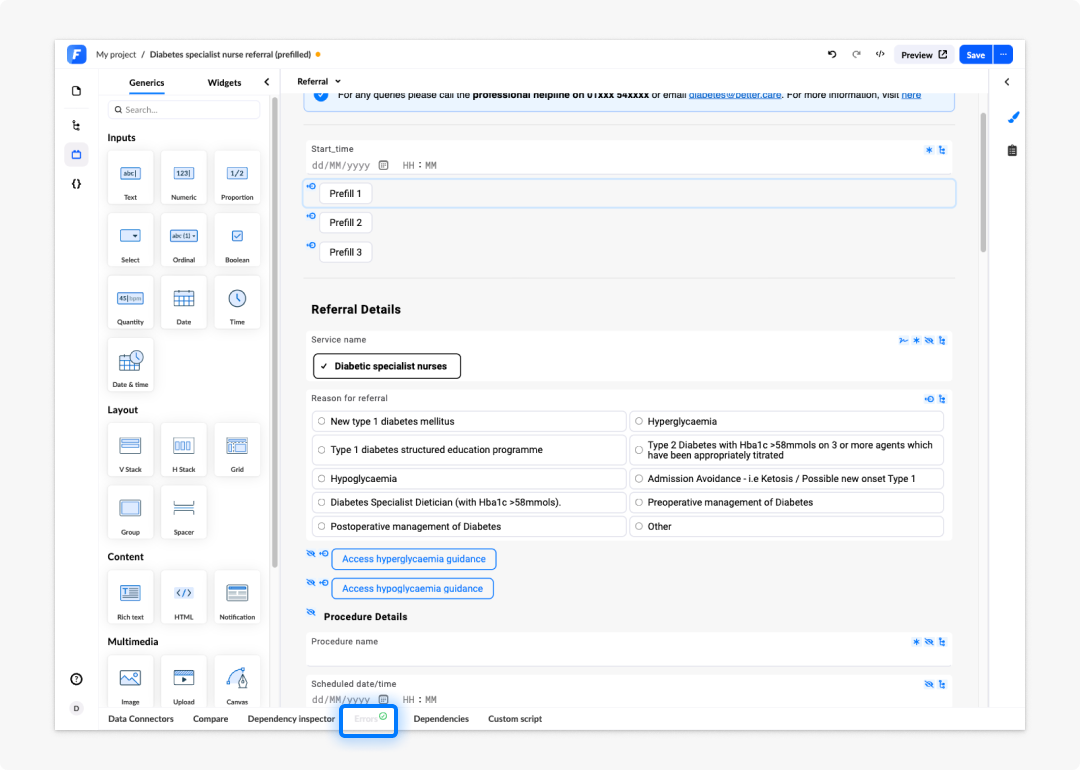
Task: Select New type 1 diabetes mellitus option
Action: [469, 422]
